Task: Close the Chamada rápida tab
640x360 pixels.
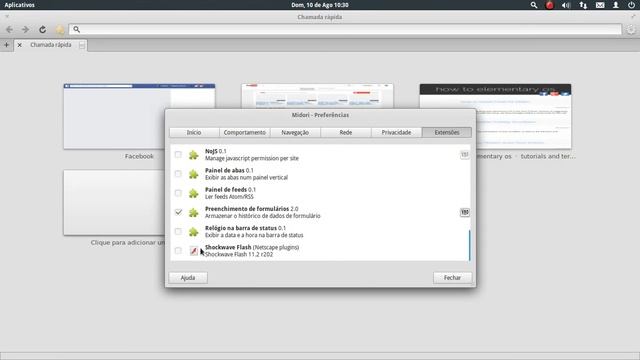Action: pos(20,45)
